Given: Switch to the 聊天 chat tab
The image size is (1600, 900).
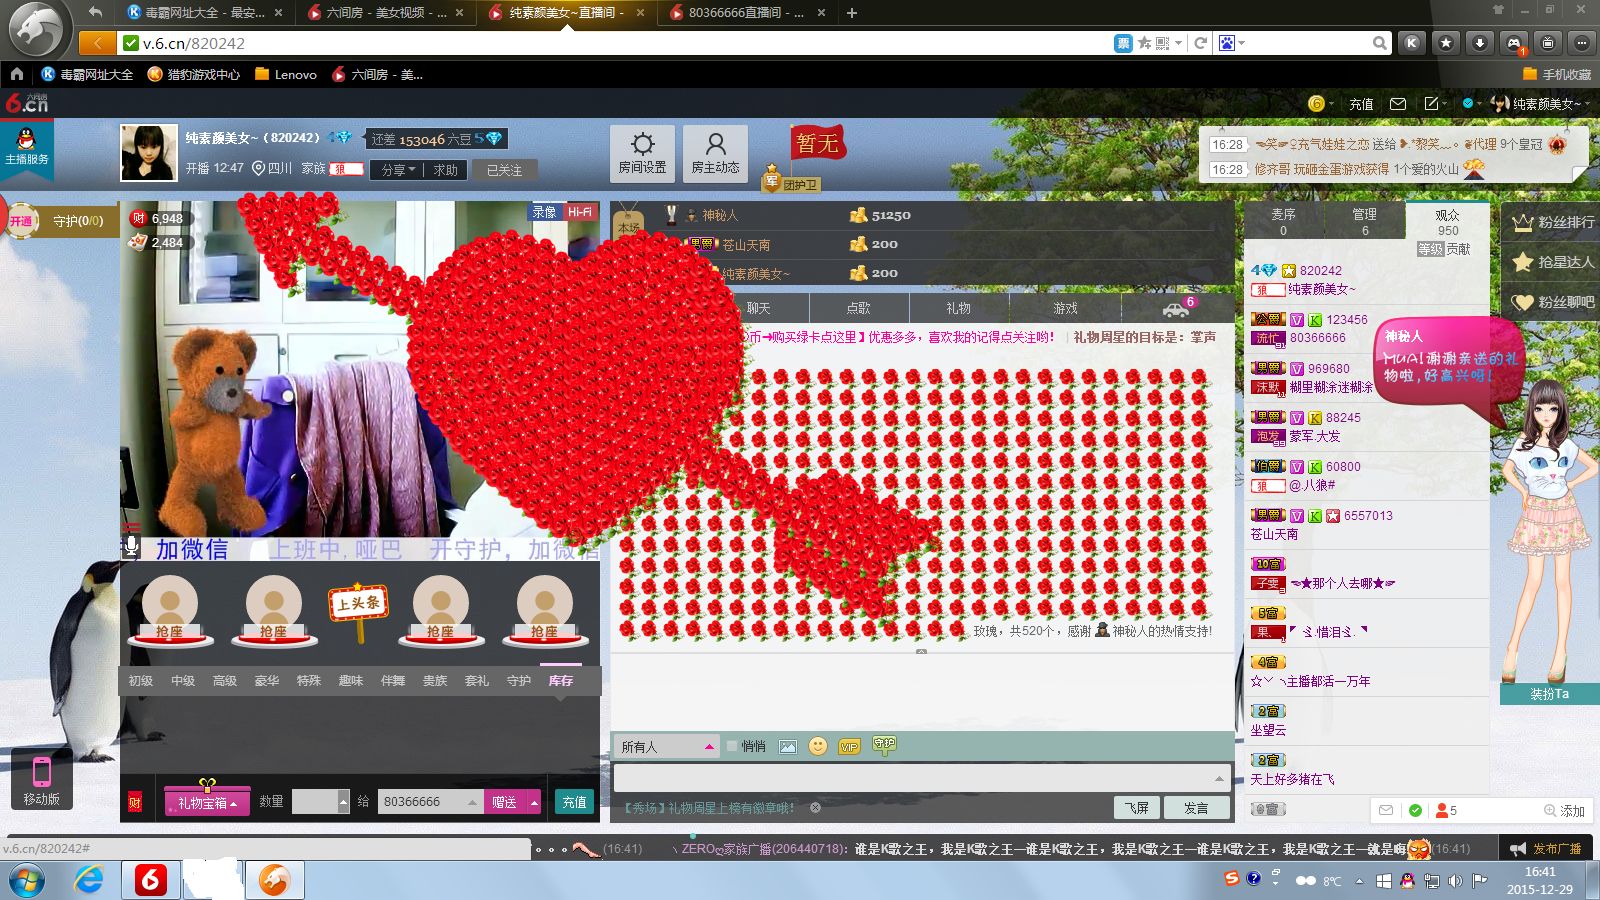Looking at the screenshot, I should point(759,308).
